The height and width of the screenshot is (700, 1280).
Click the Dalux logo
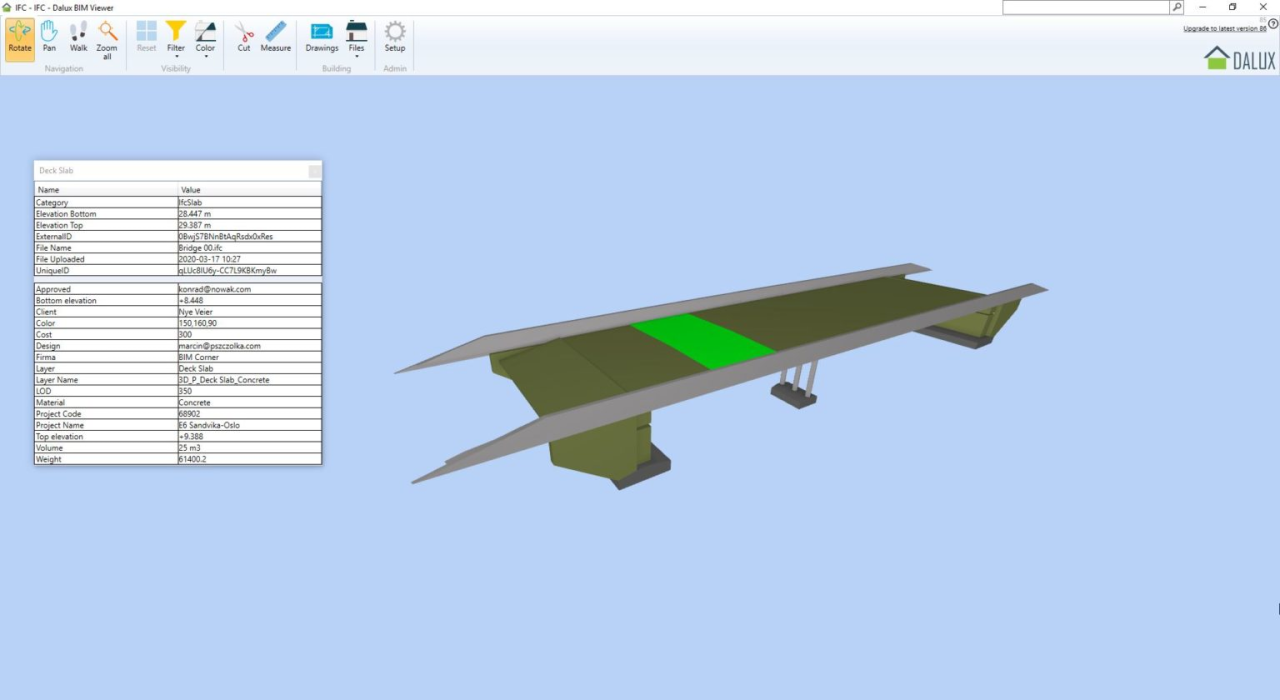(1240, 59)
